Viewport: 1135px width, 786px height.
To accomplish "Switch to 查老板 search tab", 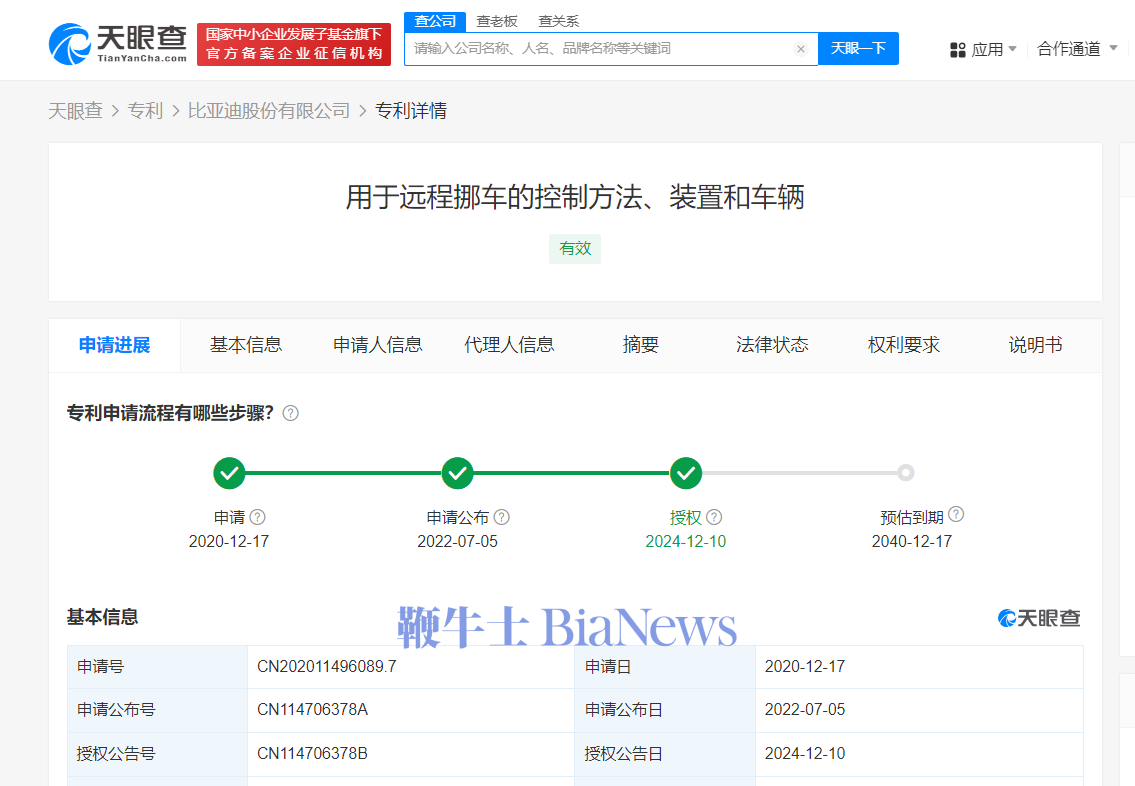I will (x=497, y=21).
